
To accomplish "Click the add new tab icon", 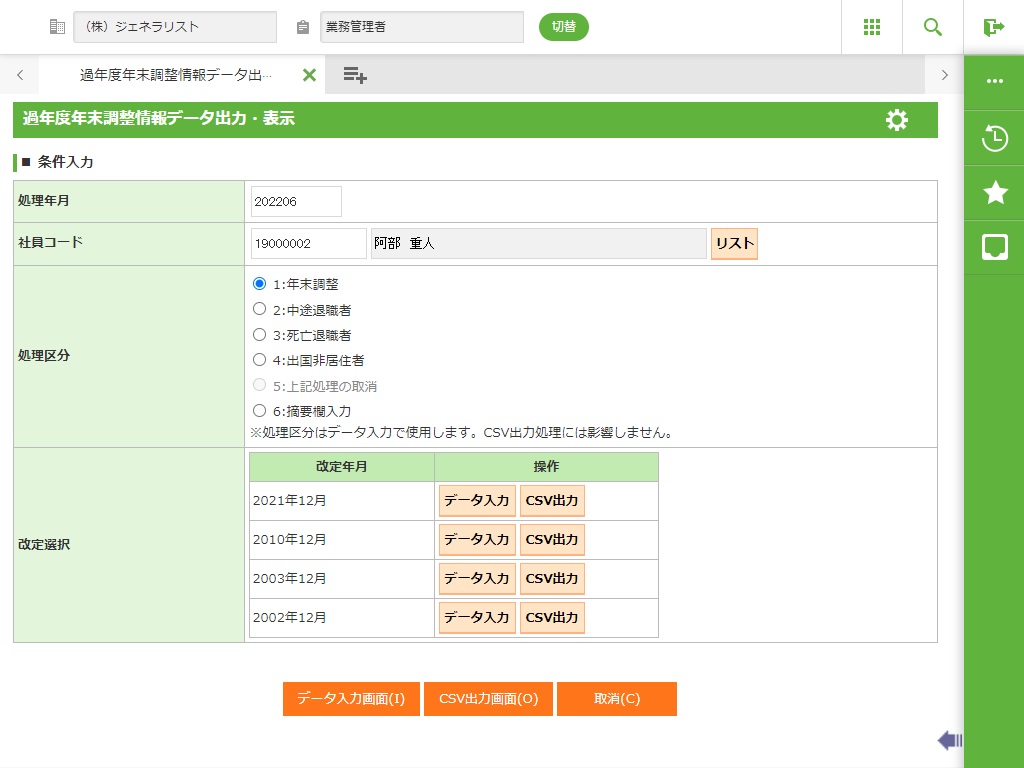I will 355,75.
